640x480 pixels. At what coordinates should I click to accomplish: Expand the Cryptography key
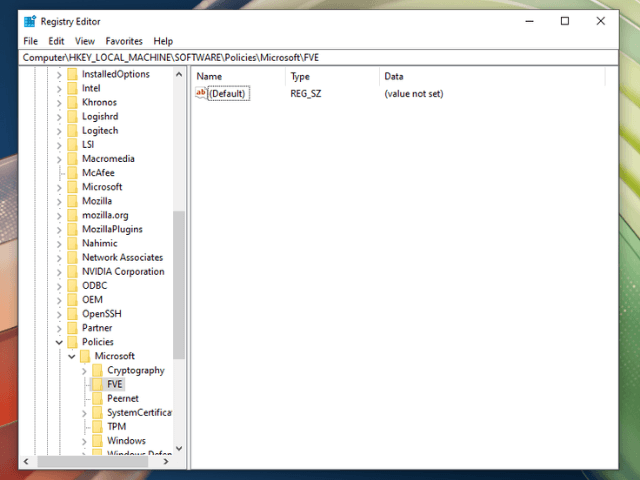point(84,371)
